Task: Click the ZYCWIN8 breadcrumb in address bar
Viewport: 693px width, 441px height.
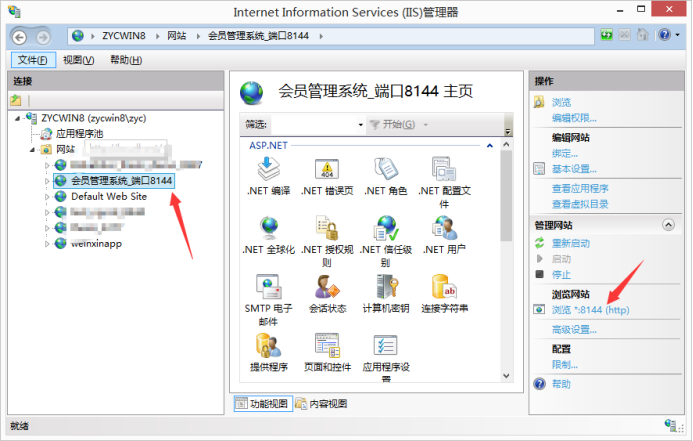Action: click(124, 36)
